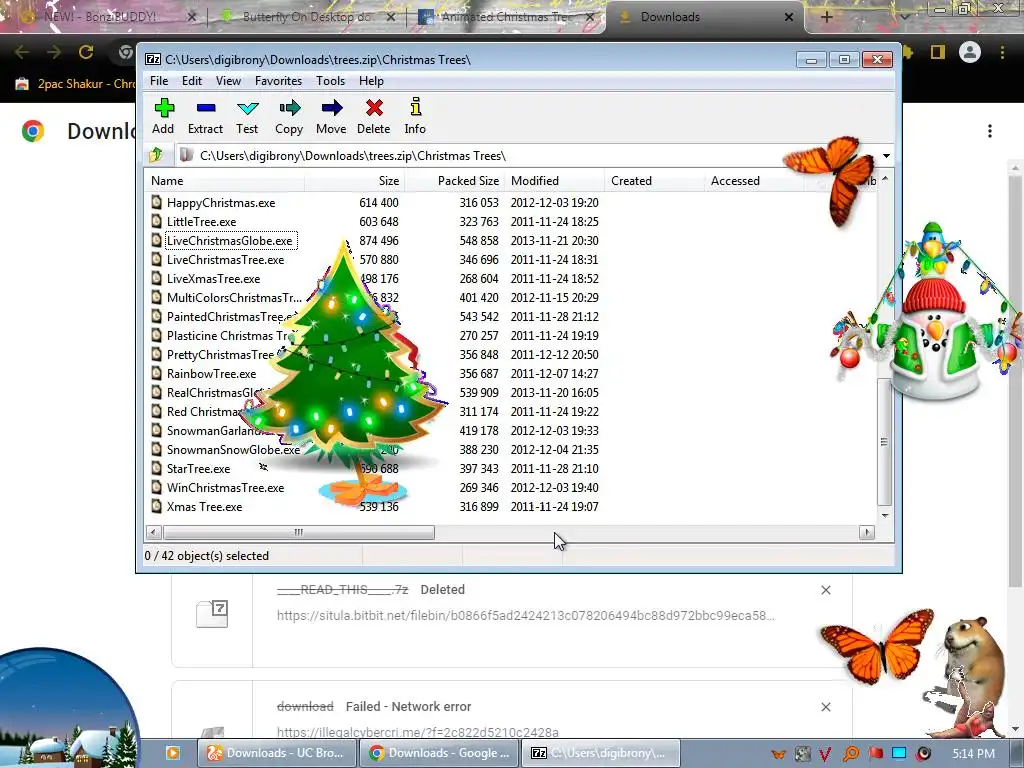
Task: Select the StarTree.exe file icon
Action: (x=156, y=468)
